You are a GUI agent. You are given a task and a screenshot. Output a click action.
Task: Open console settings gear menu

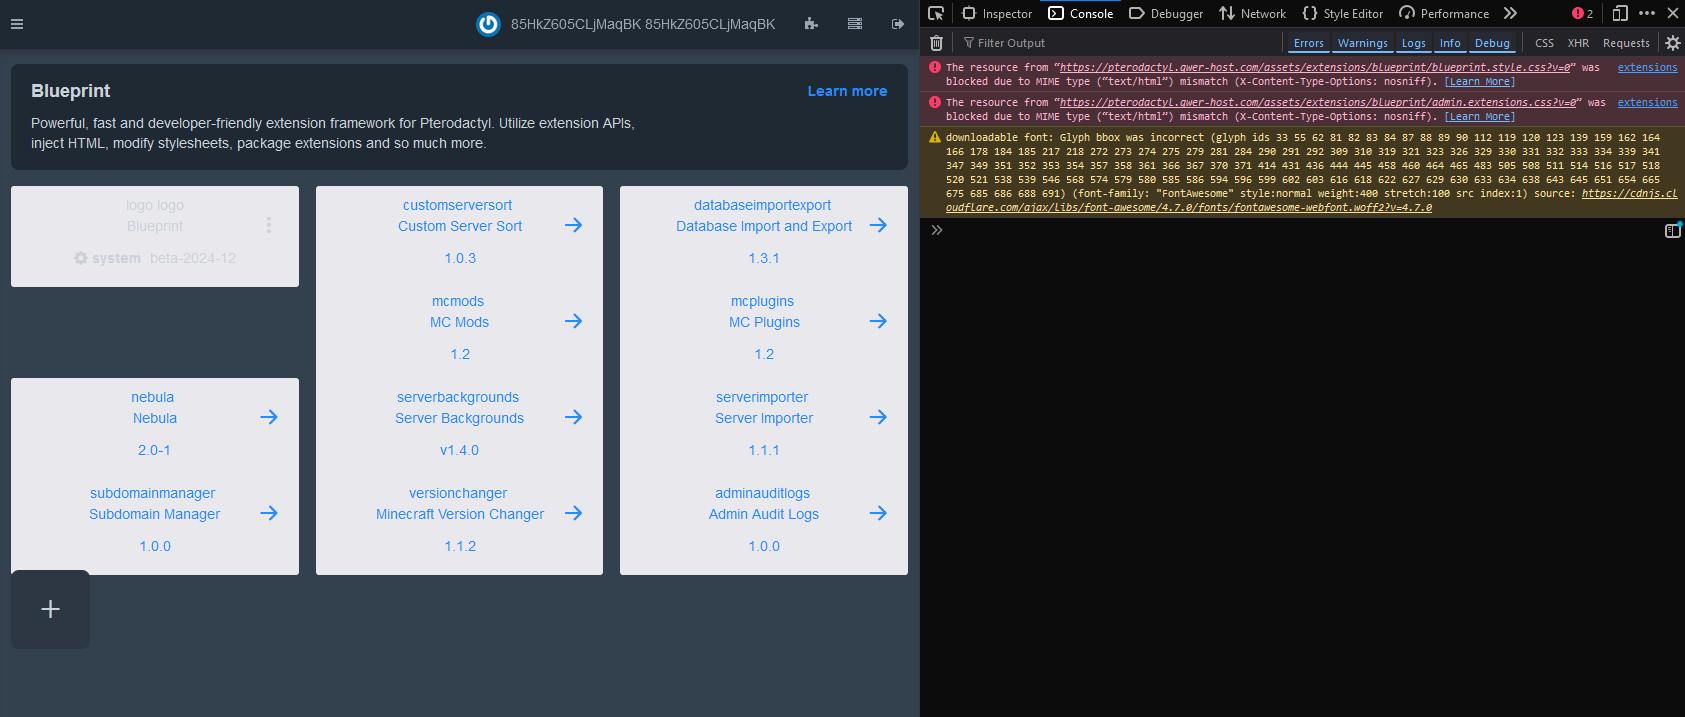pyautogui.click(x=1673, y=43)
